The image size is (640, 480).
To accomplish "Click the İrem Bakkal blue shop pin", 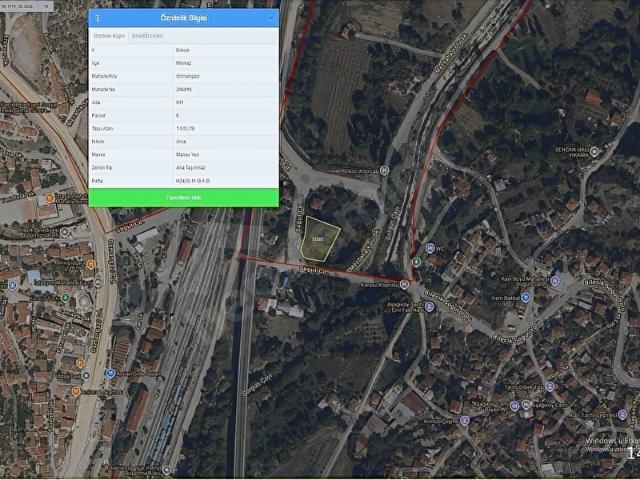I will [526, 297].
